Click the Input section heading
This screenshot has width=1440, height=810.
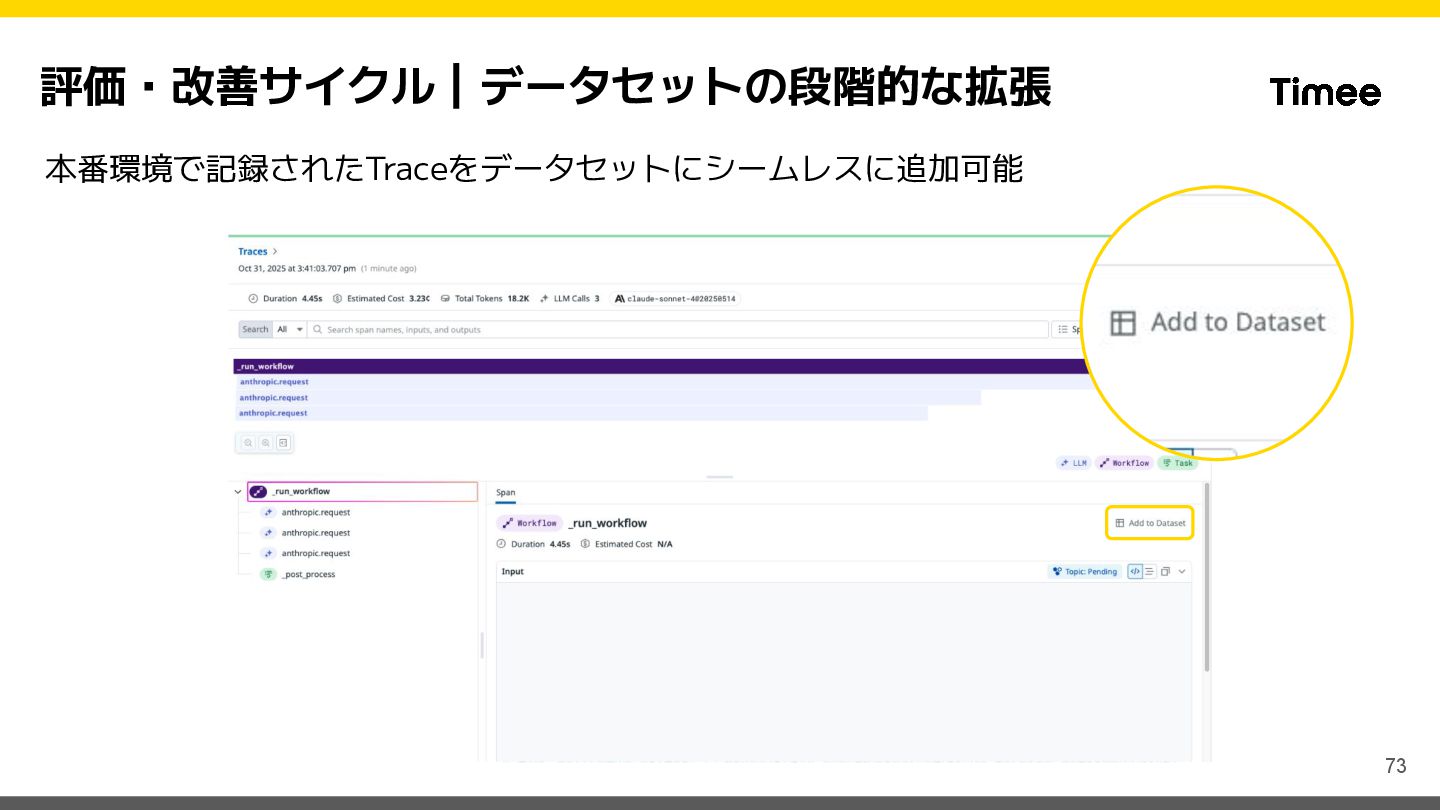point(512,572)
